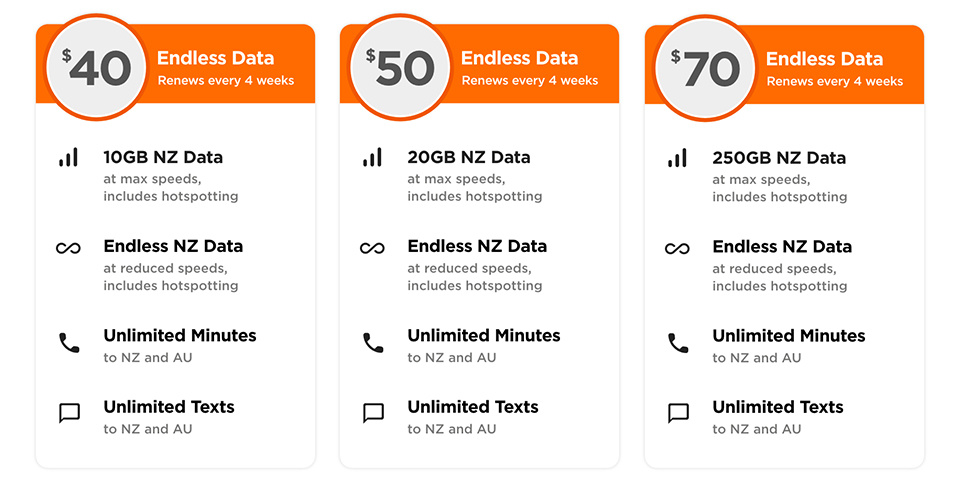Click the infinity icon on $50 plan
This screenshot has width=960, height=480.
[x=372, y=248]
